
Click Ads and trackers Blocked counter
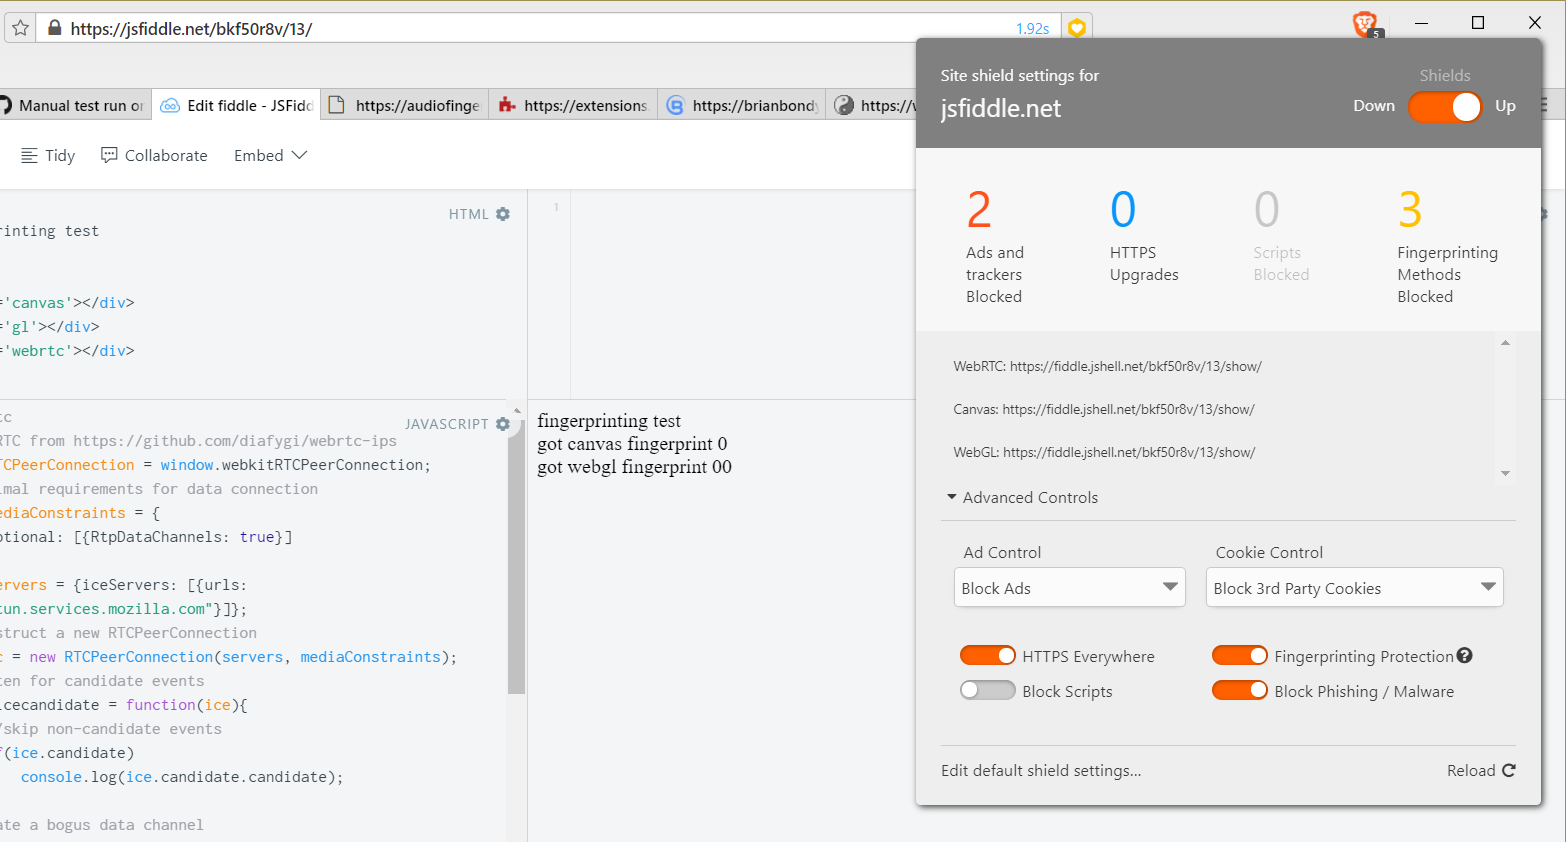pos(995,246)
